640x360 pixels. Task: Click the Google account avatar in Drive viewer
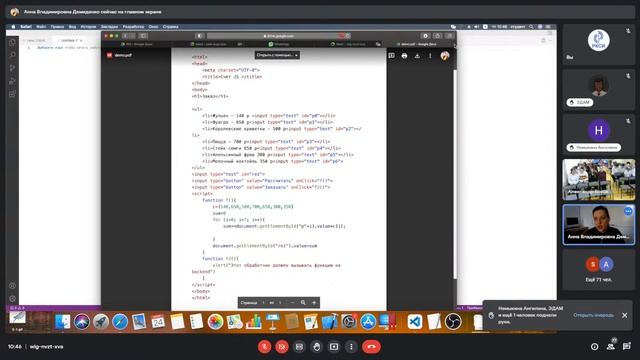pos(445,56)
